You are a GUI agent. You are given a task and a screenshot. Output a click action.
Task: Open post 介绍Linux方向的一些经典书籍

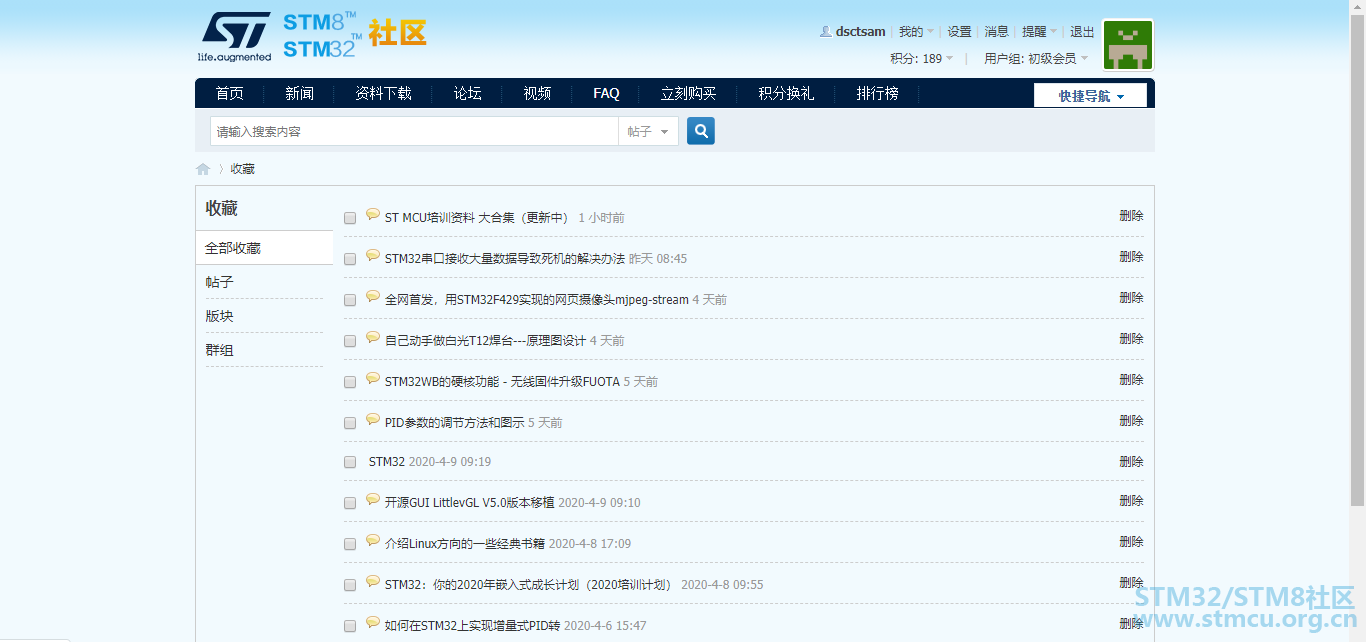(465, 544)
